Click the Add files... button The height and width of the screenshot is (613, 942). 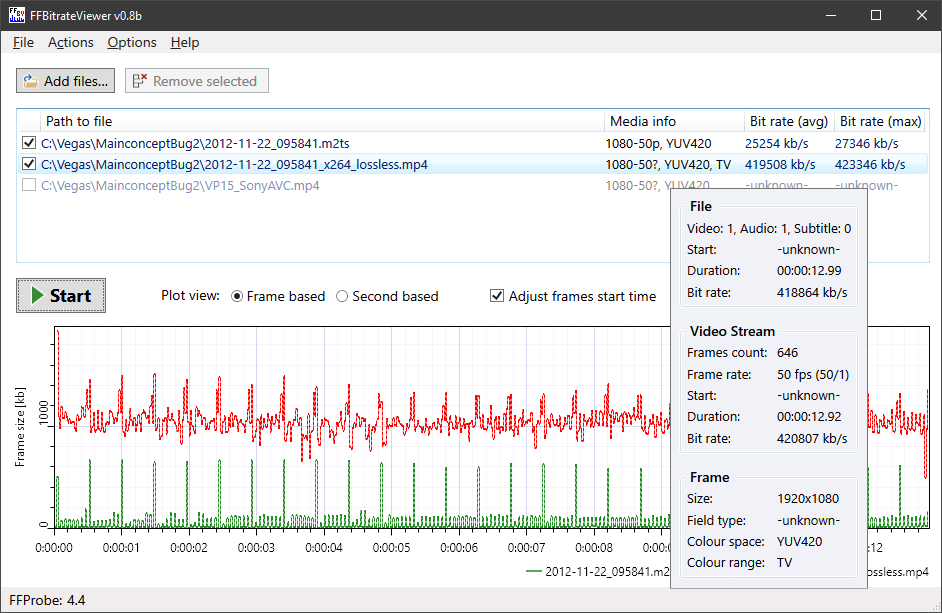pos(65,81)
